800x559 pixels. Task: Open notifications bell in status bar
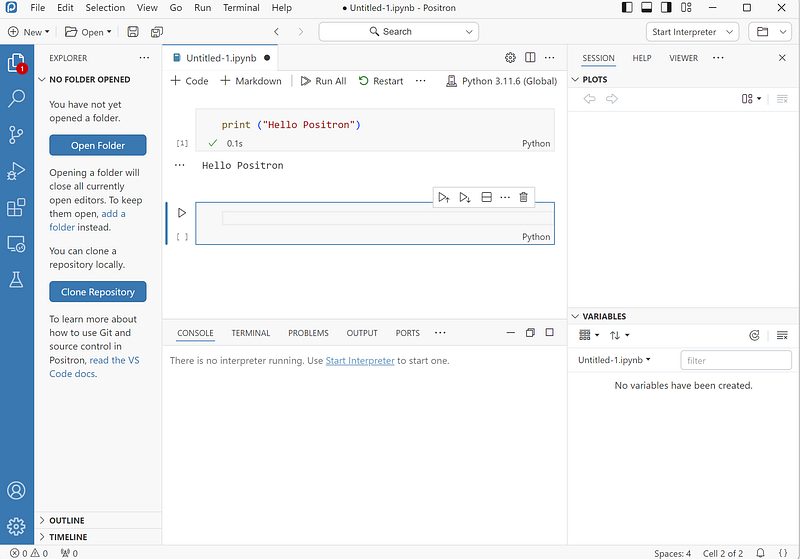pyautogui.click(x=760, y=553)
